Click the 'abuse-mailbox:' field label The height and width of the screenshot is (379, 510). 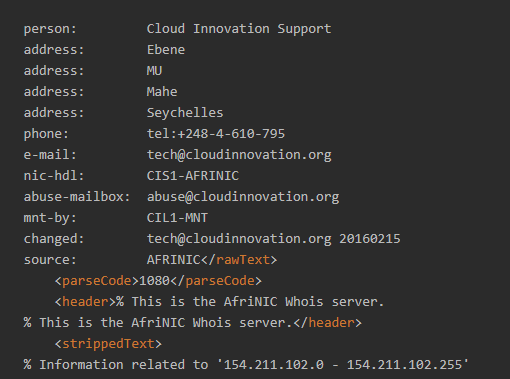point(77,197)
